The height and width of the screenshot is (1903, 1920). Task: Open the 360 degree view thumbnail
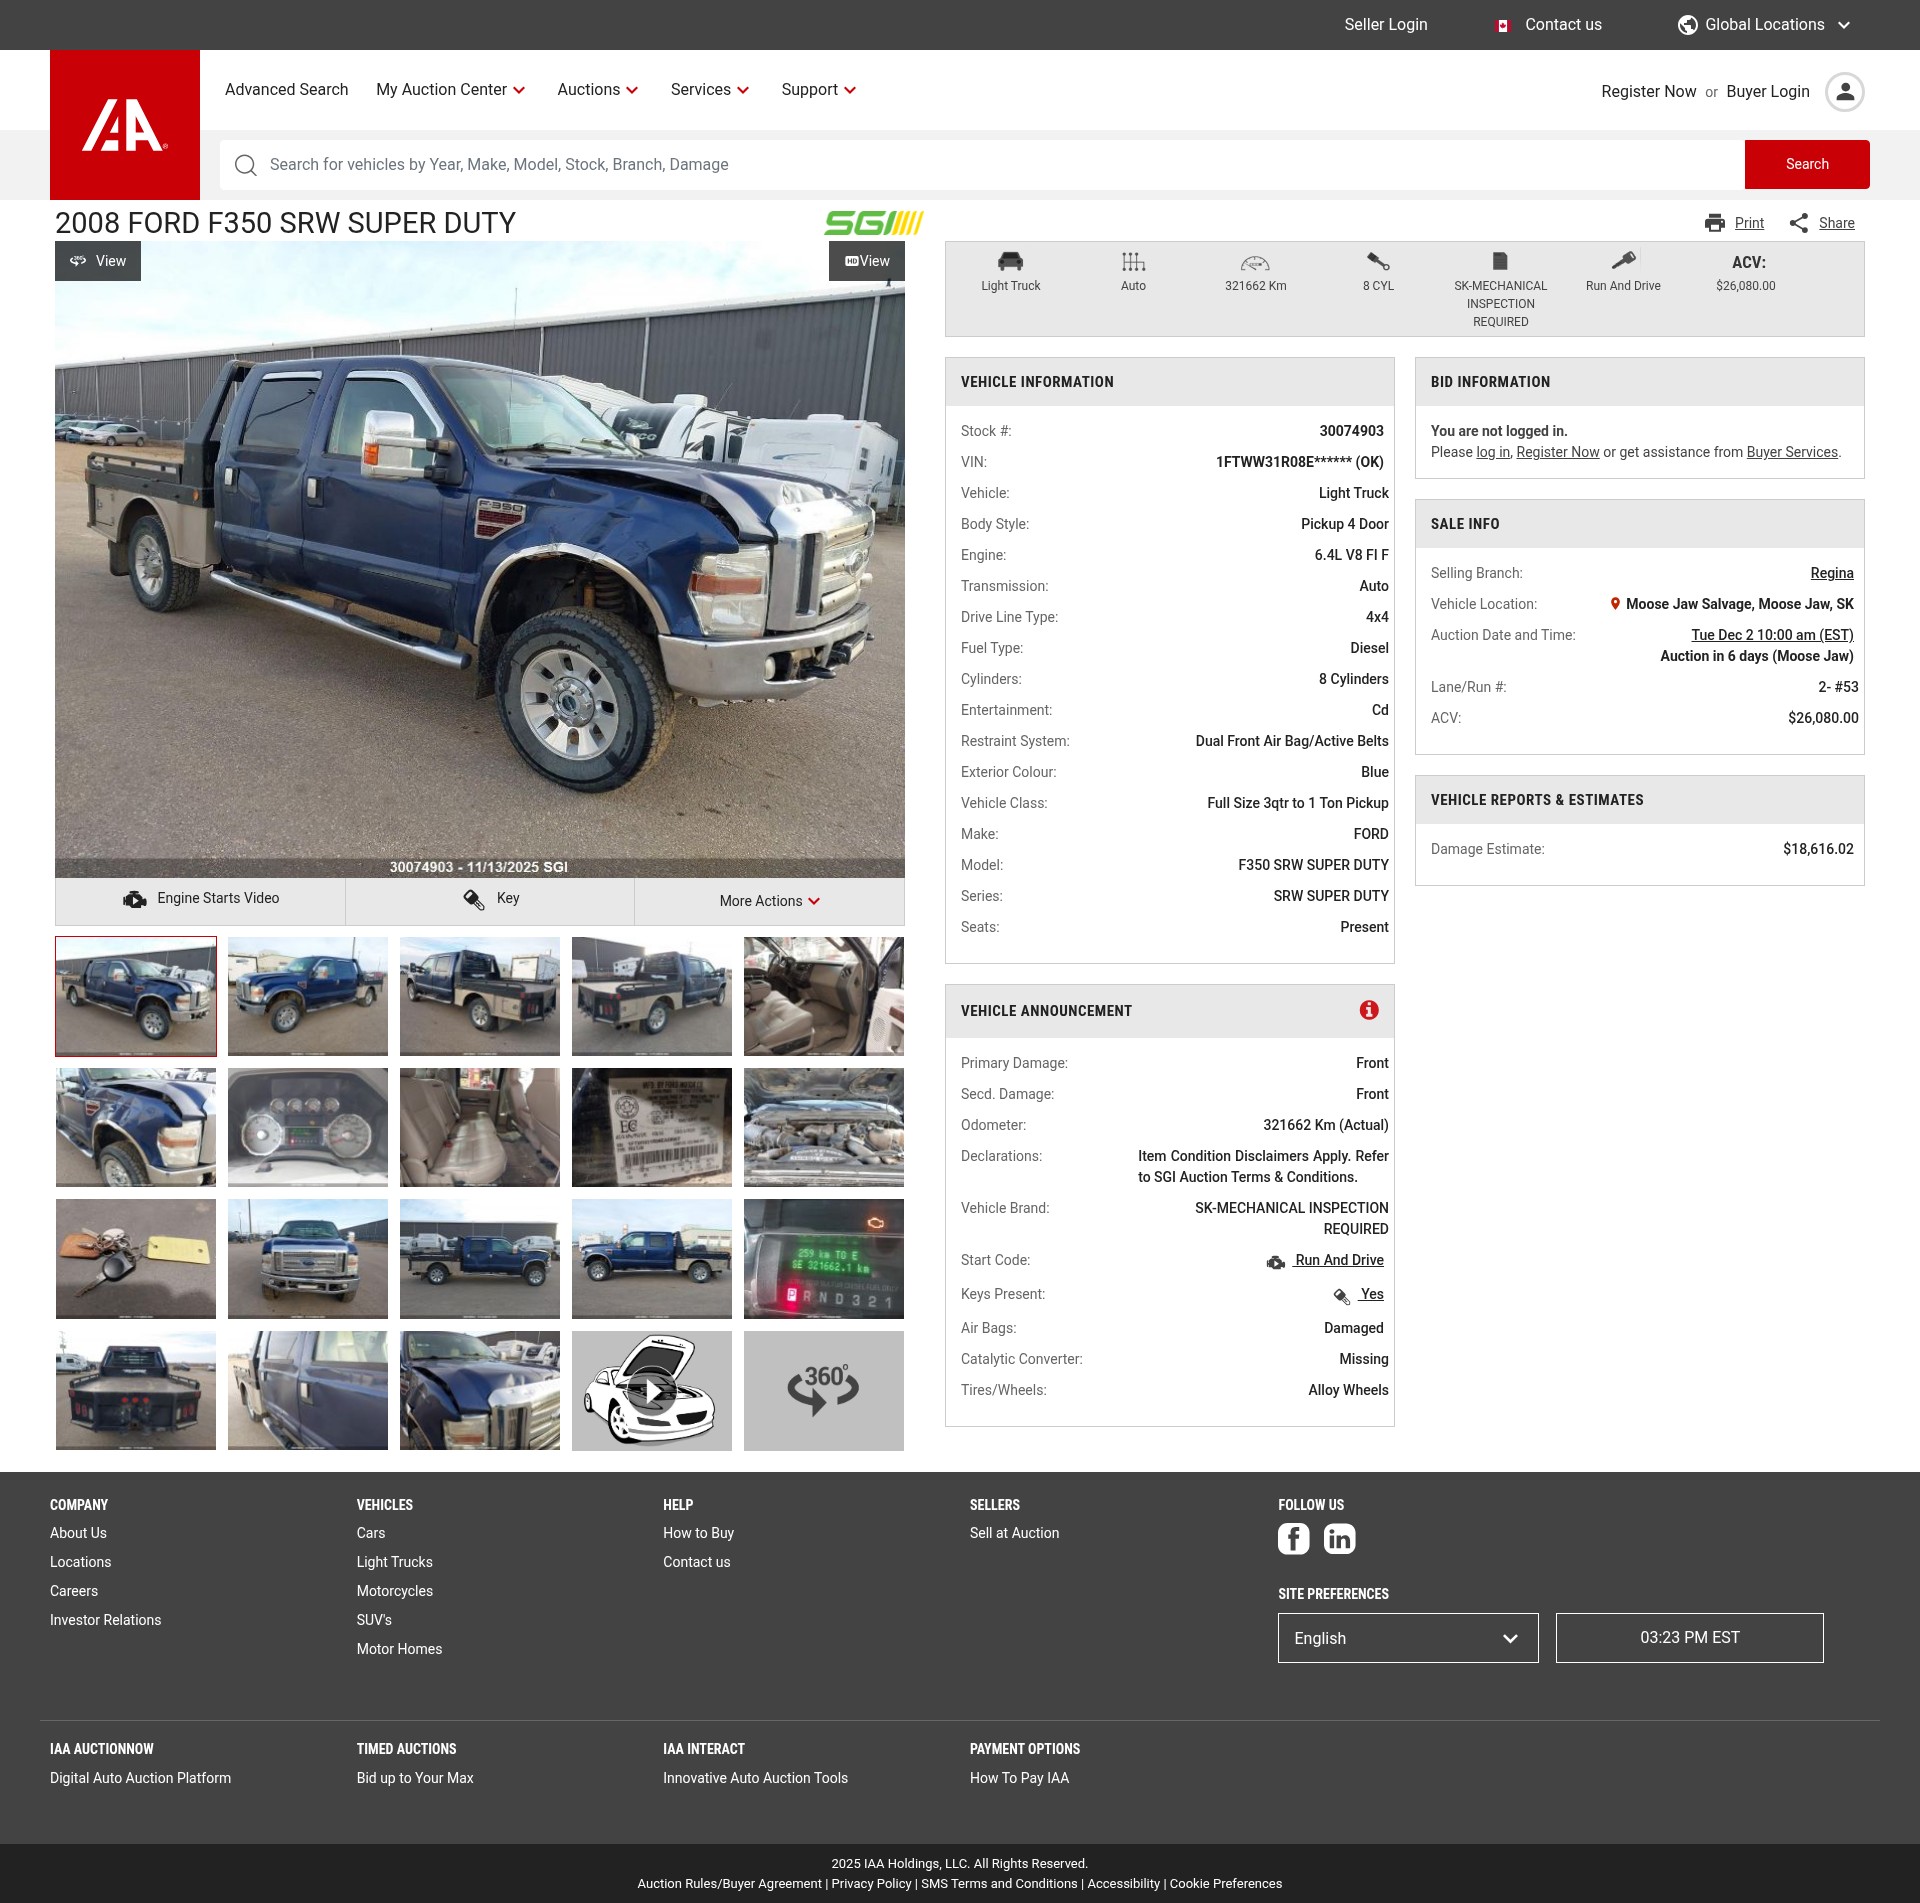[824, 1390]
